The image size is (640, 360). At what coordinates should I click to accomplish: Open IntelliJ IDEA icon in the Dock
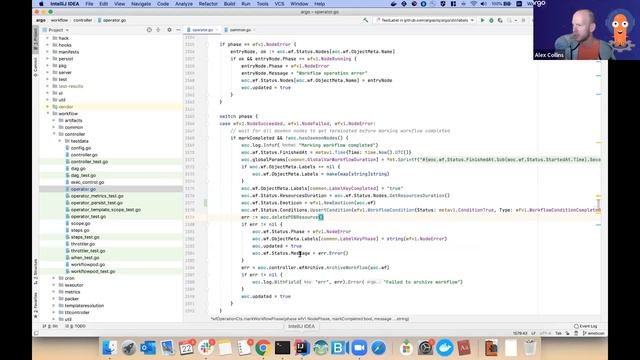[x=302, y=348]
